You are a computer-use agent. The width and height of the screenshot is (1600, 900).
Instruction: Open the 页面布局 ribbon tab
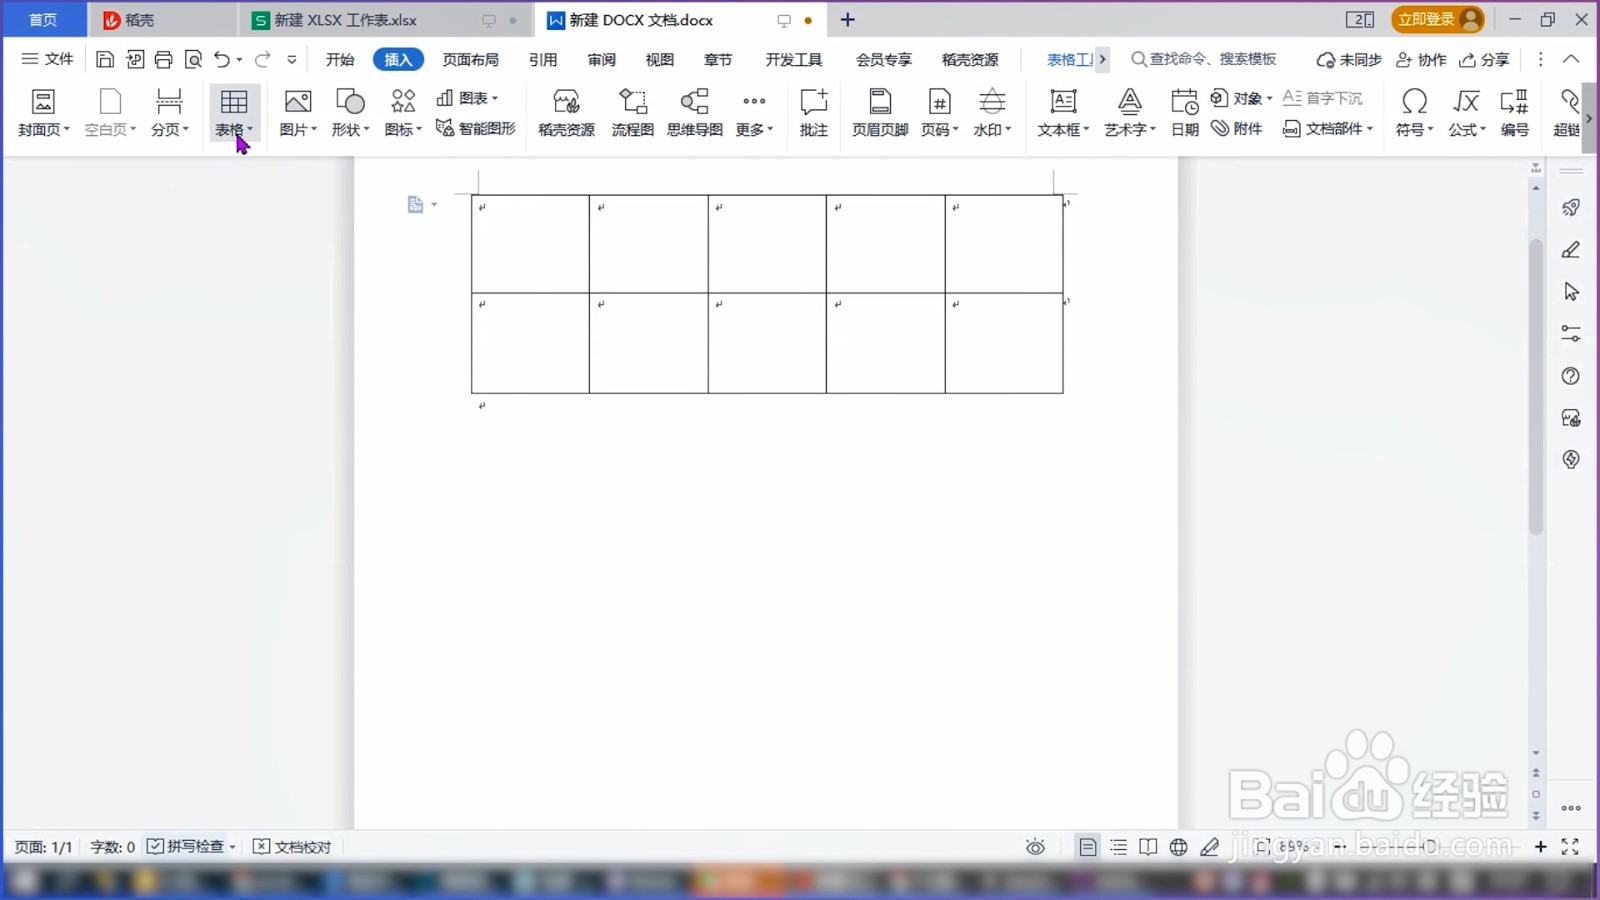[x=470, y=59]
